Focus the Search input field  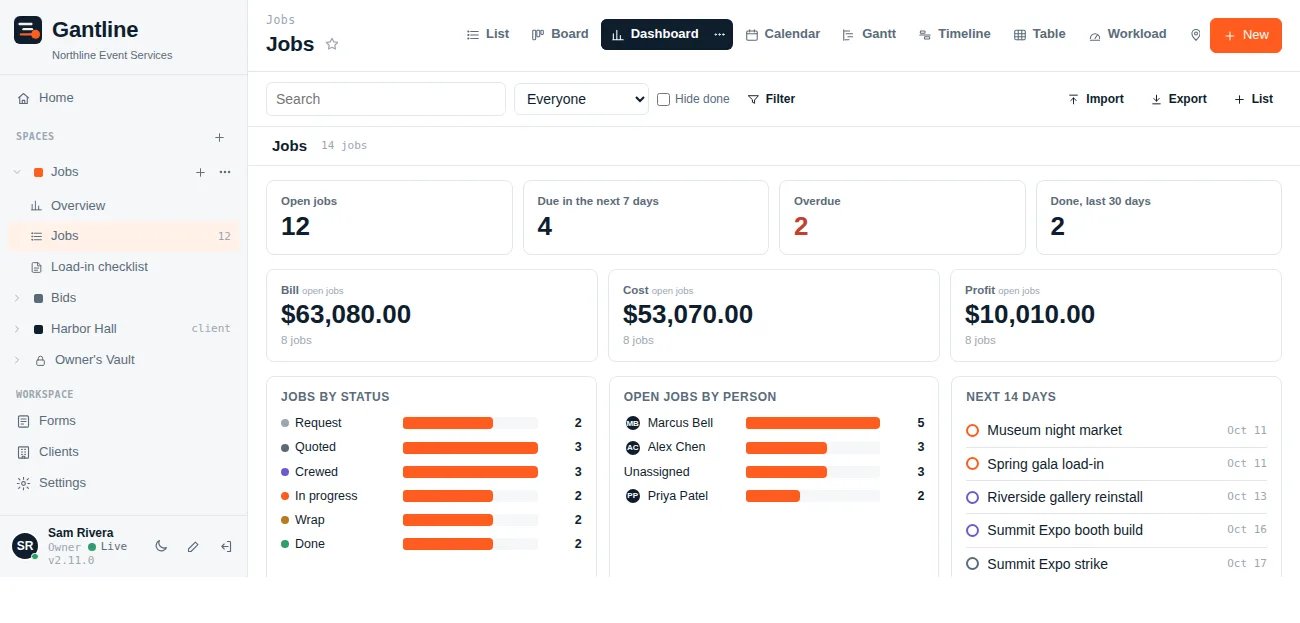point(386,99)
